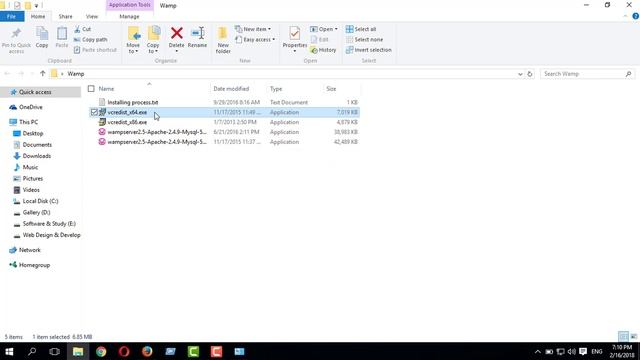Open Quick Access Toolbar customize arrow
This screenshot has width=640, height=360.
click(x=36, y=6)
